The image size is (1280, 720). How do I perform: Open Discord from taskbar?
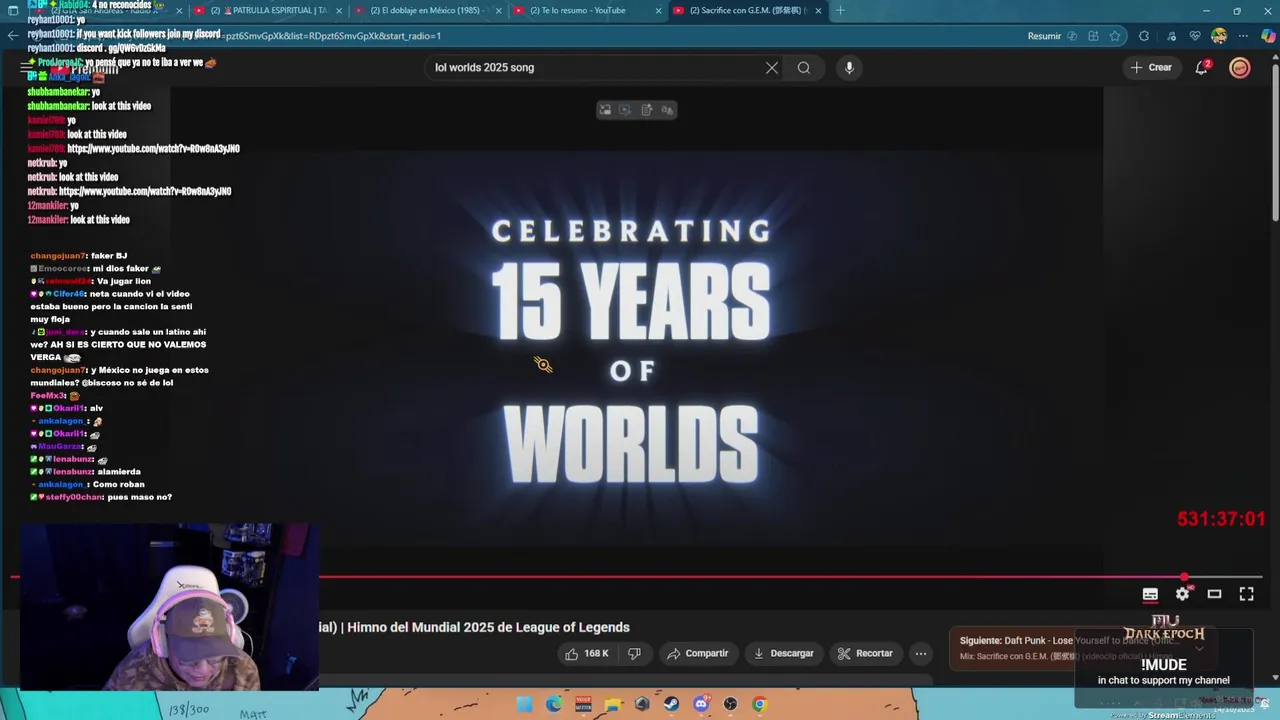tap(701, 704)
